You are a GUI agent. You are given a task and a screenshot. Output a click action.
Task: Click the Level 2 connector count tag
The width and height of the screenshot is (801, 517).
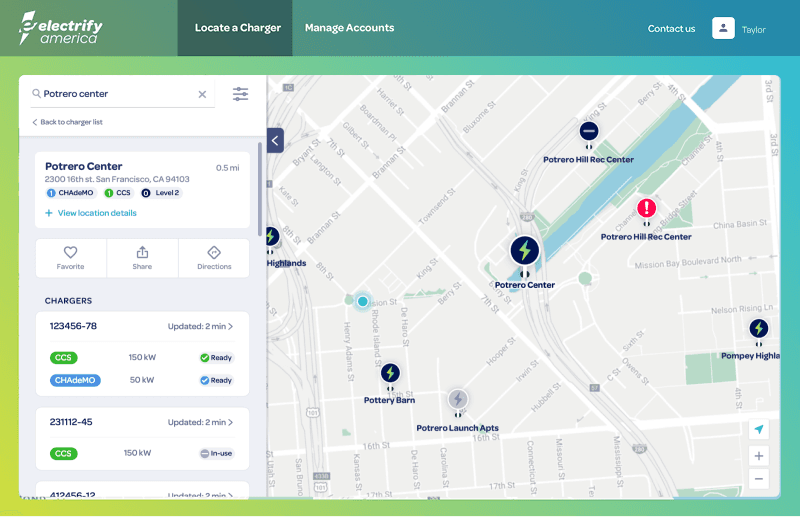coord(161,193)
